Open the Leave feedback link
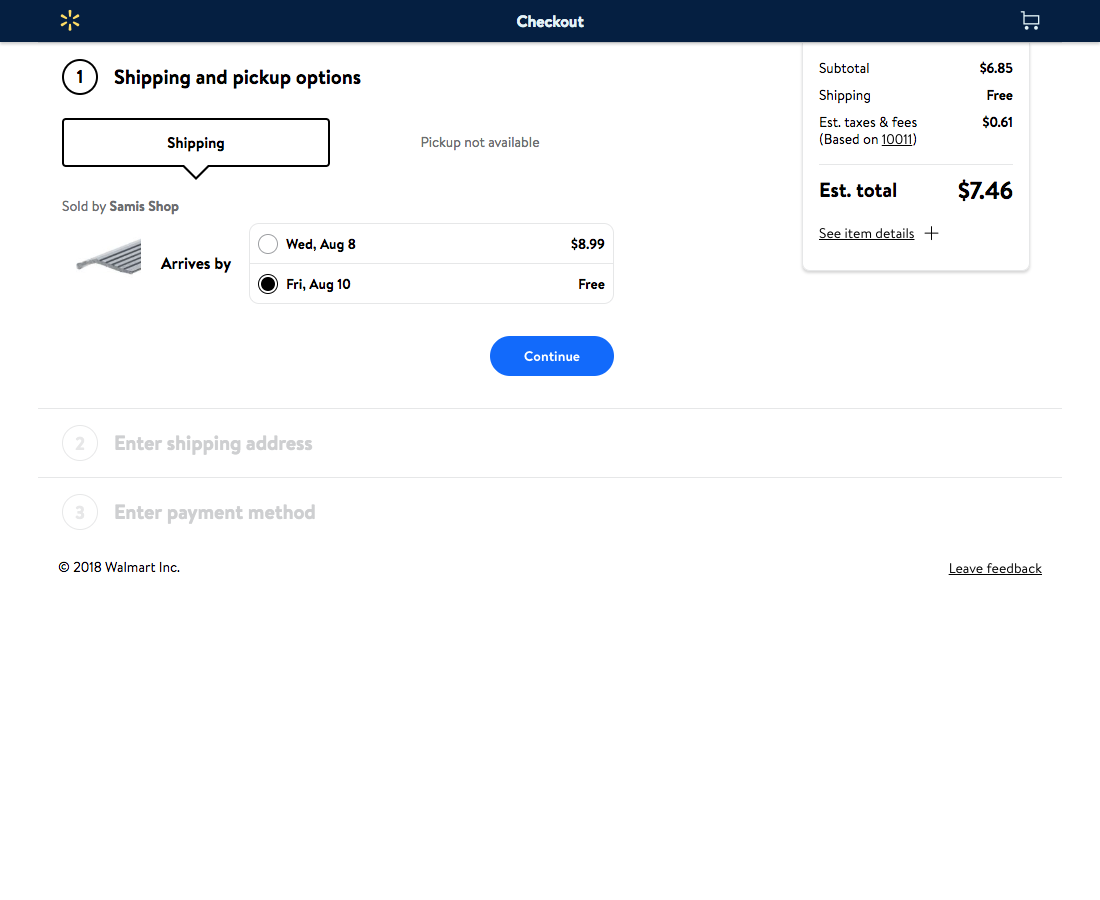This screenshot has height=900, width=1100. (x=995, y=568)
